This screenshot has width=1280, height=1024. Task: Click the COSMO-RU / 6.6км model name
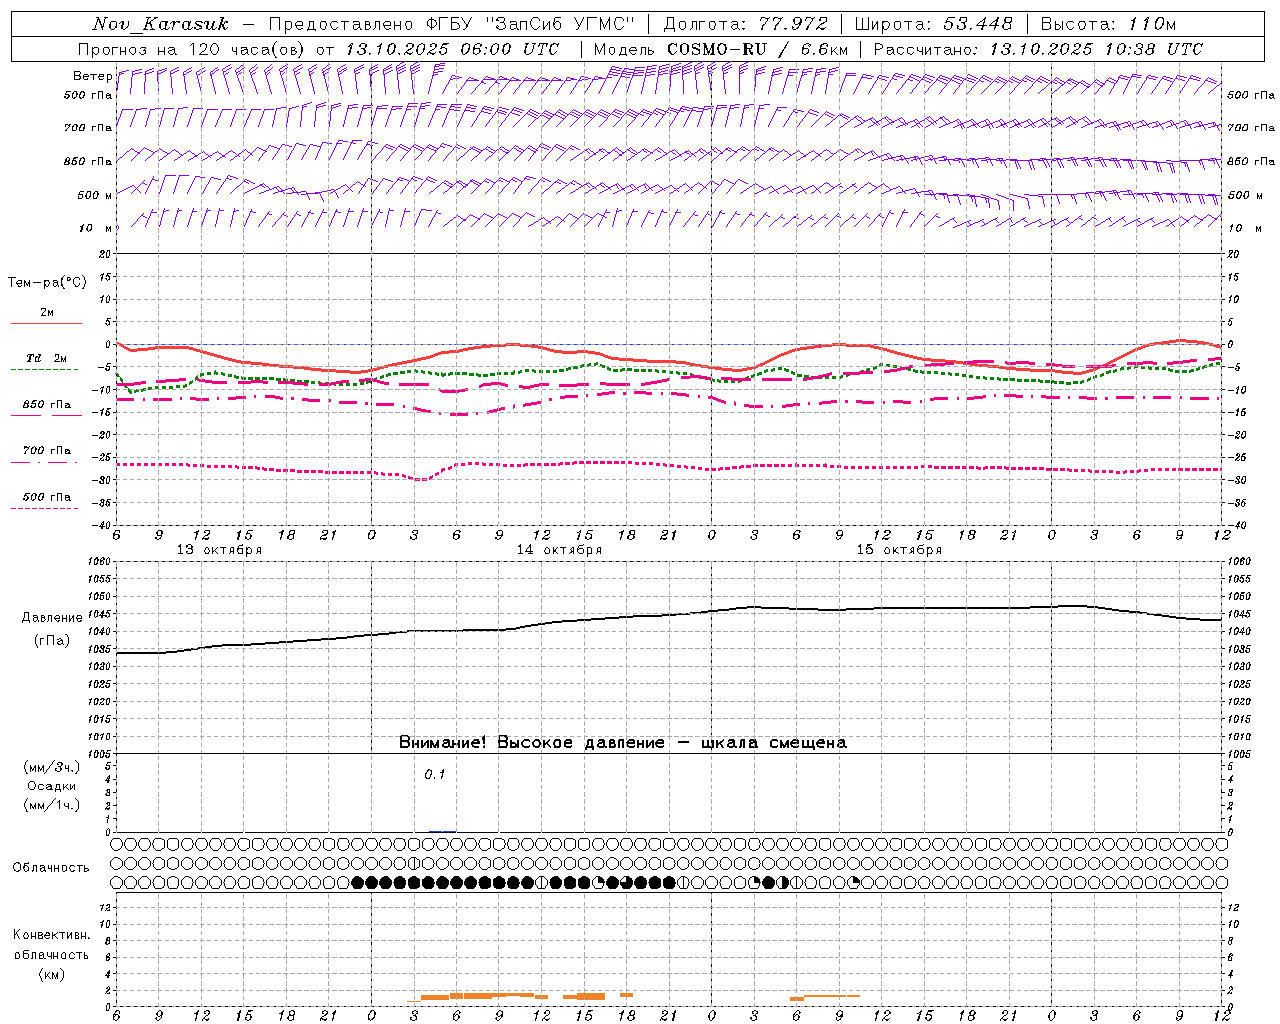click(x=757, y=49)
